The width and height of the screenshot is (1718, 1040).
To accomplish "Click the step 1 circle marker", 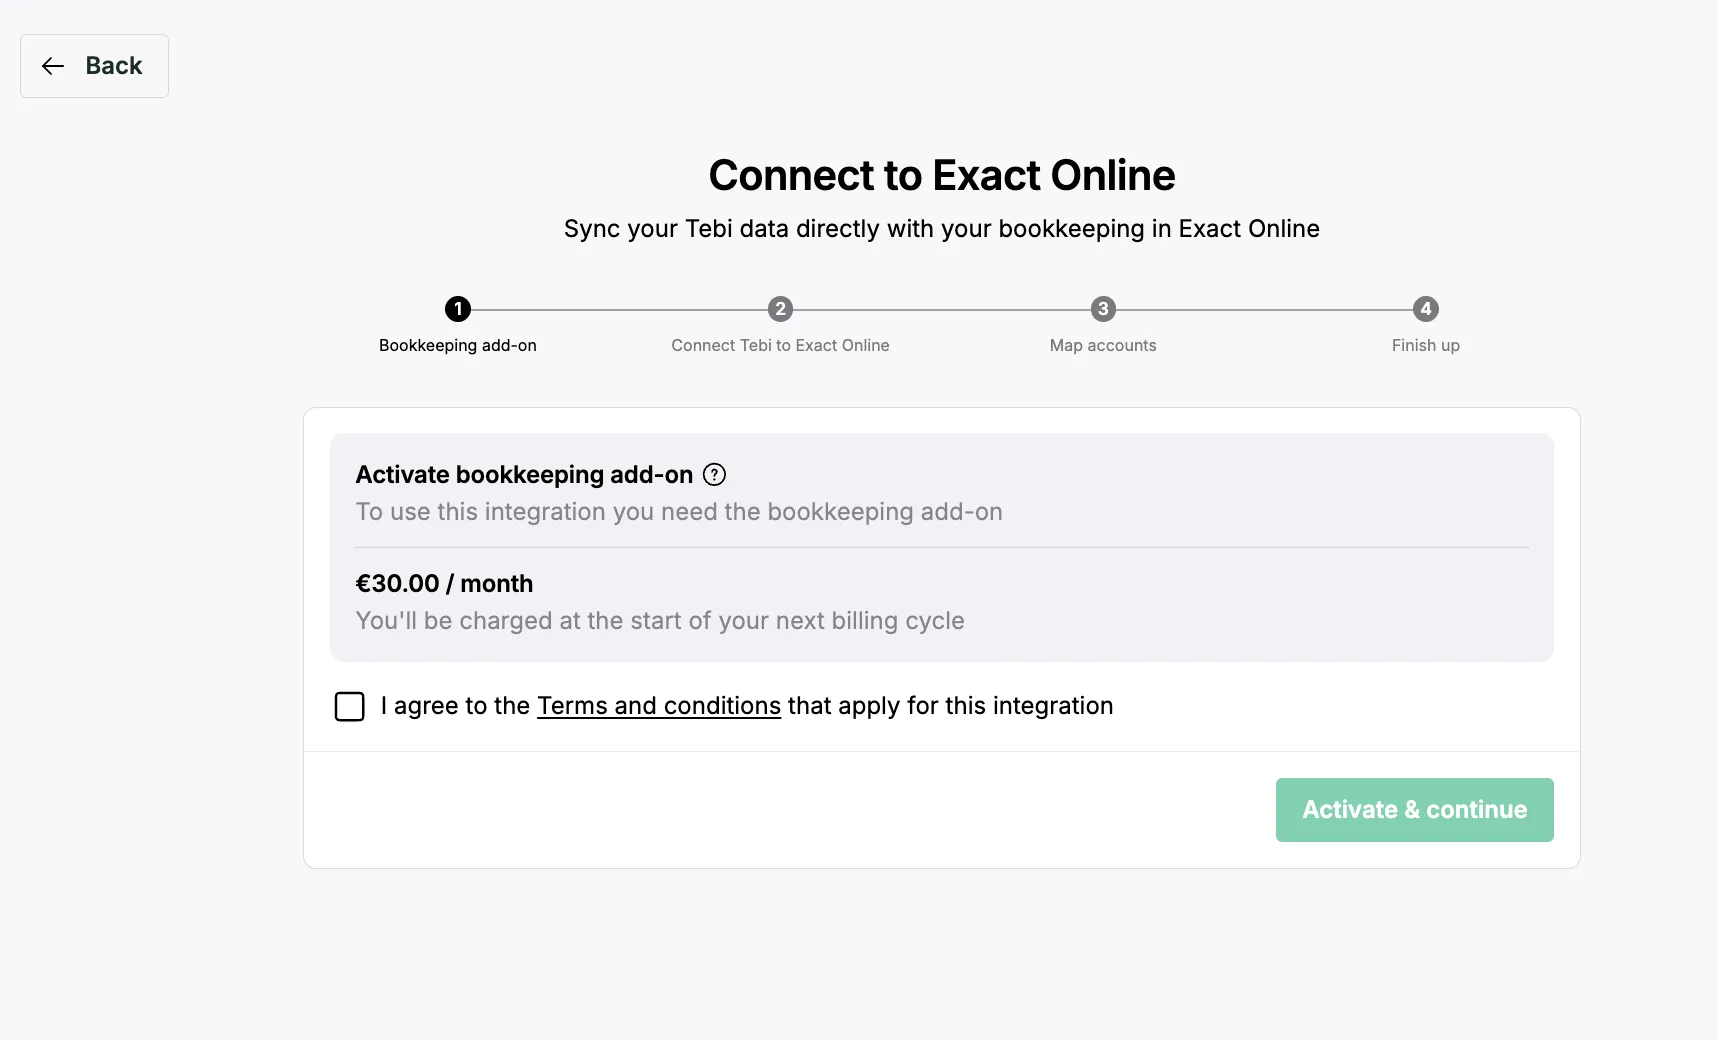I will tap(458, 309).
